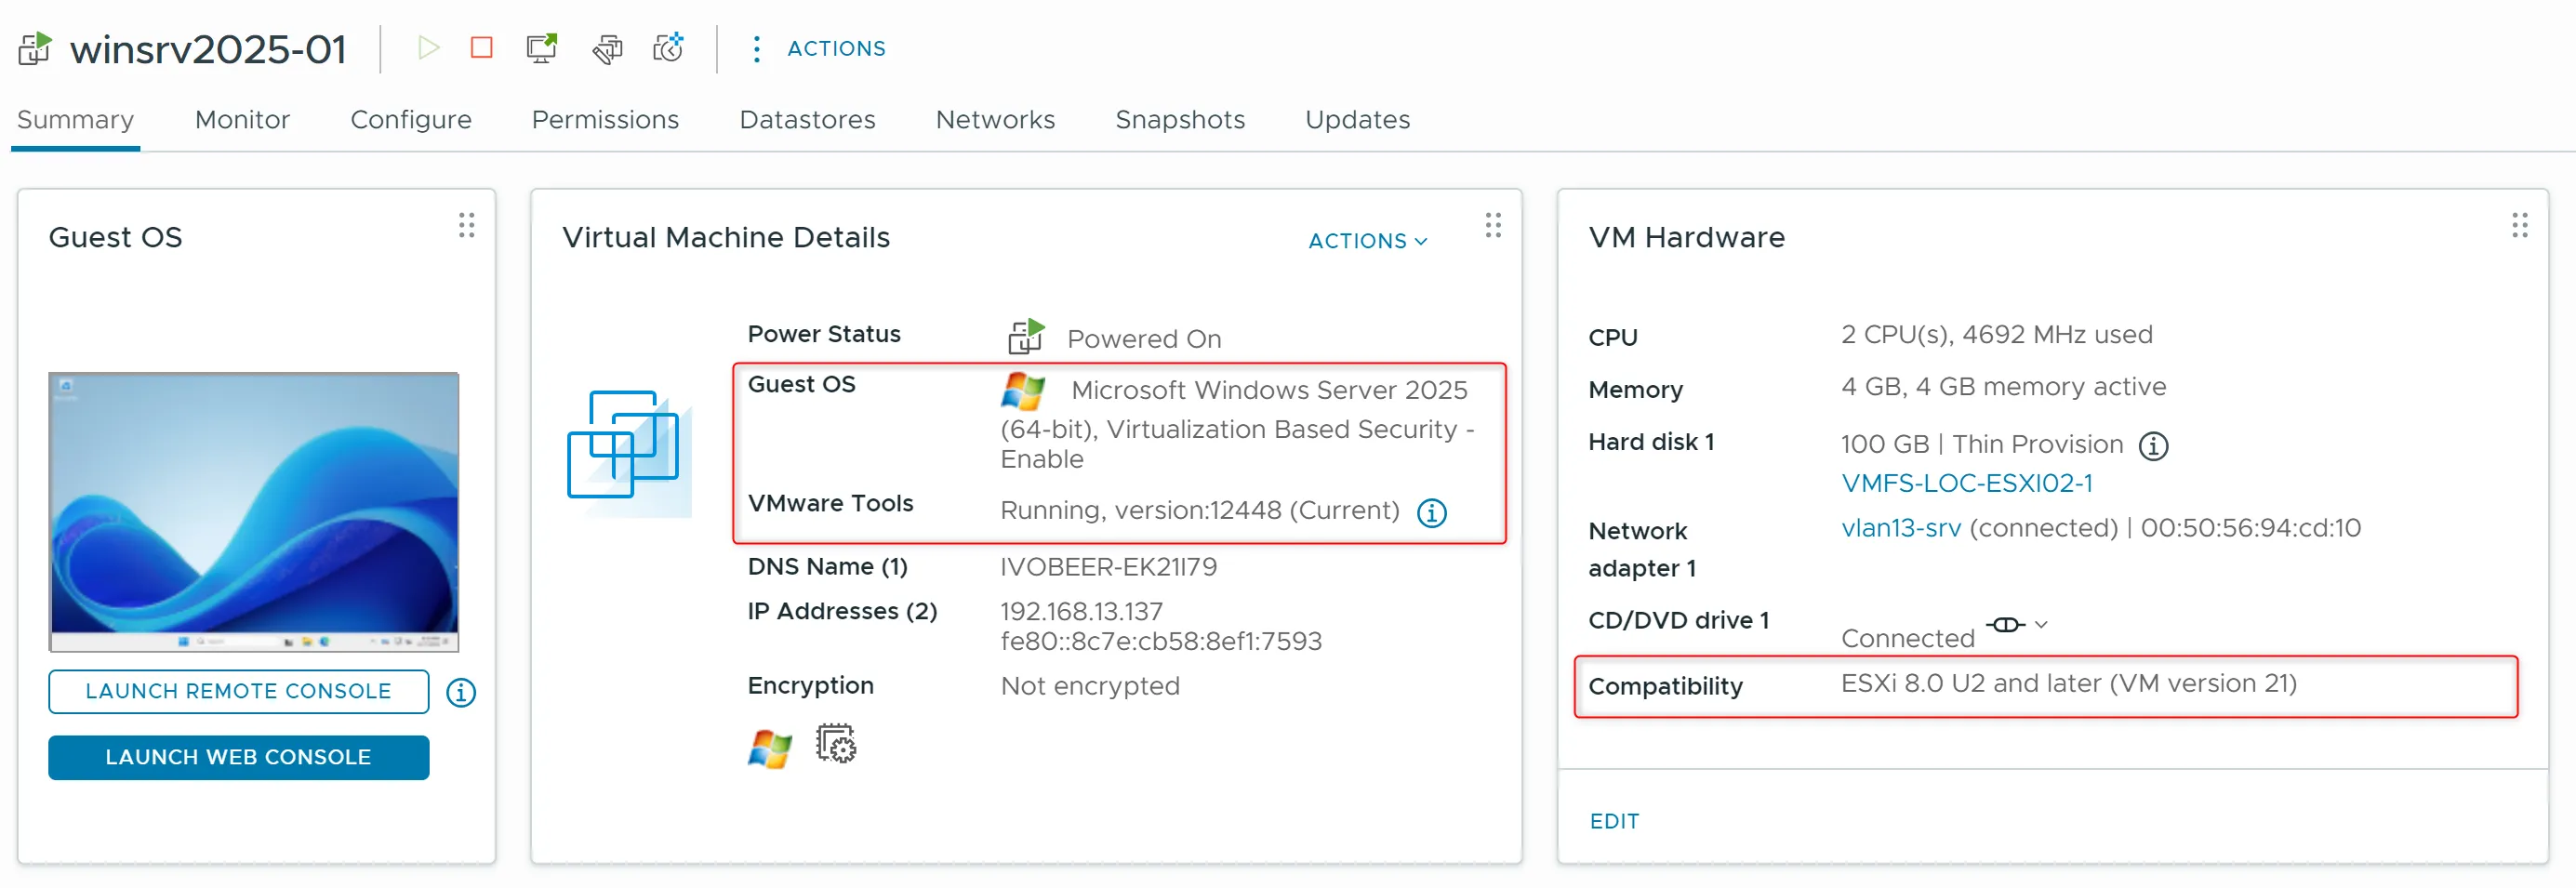Click LAUNCH REMOTE CONSOLE button

(238, 692)
